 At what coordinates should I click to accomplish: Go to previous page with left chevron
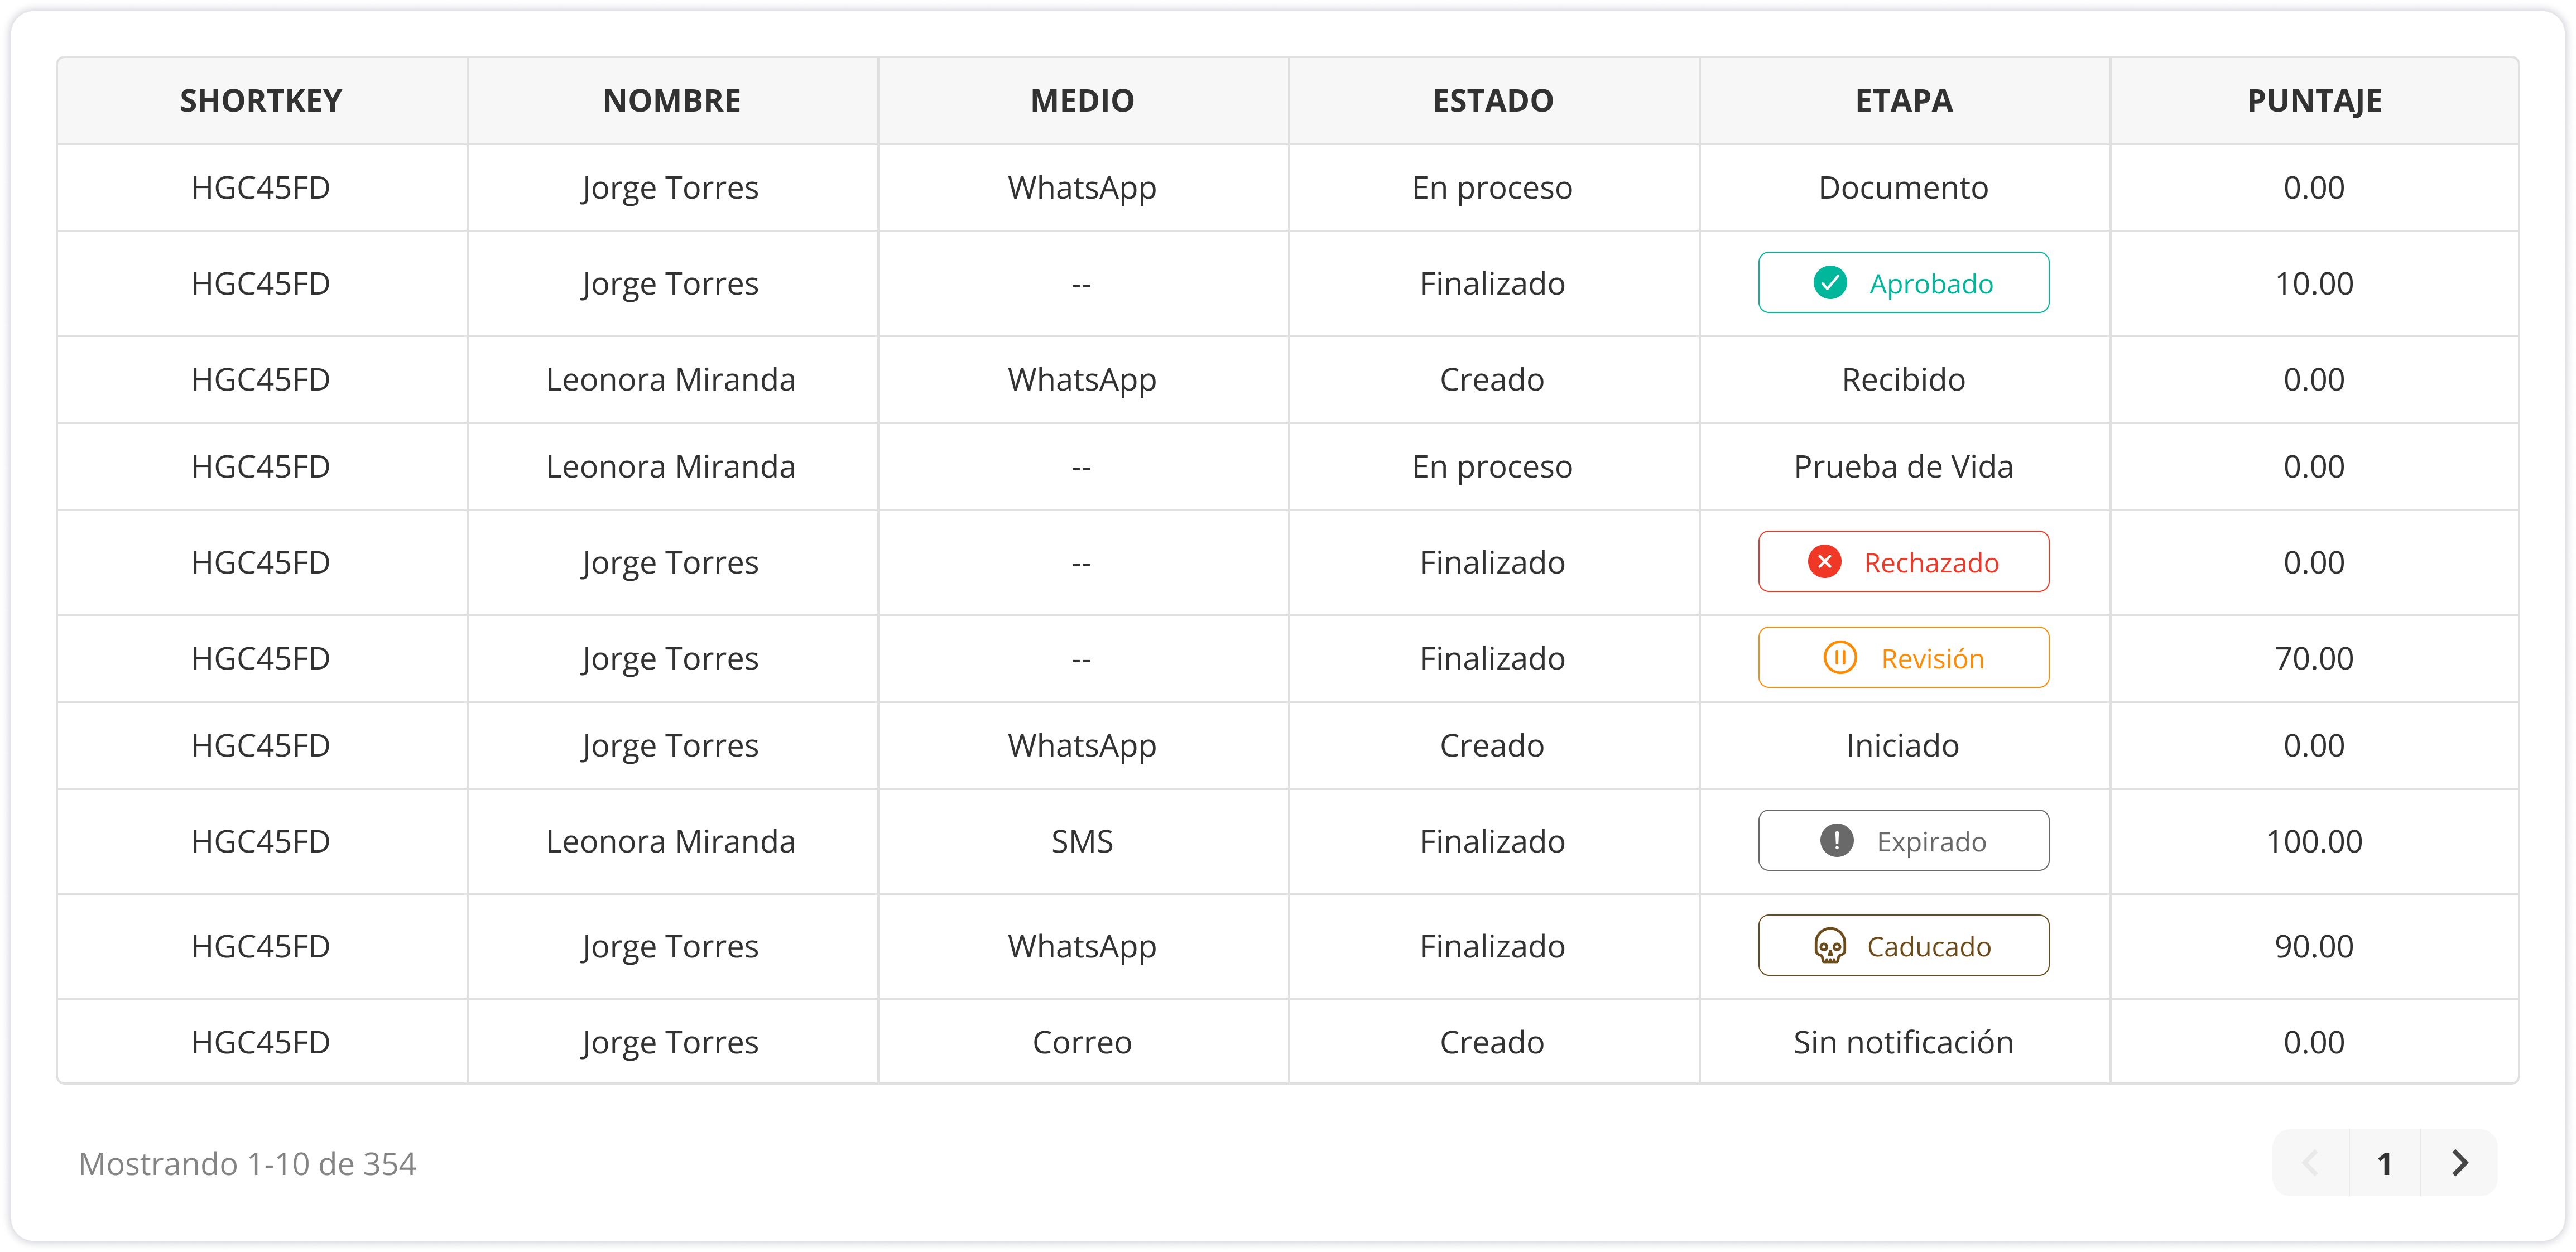[2310, 1163]
